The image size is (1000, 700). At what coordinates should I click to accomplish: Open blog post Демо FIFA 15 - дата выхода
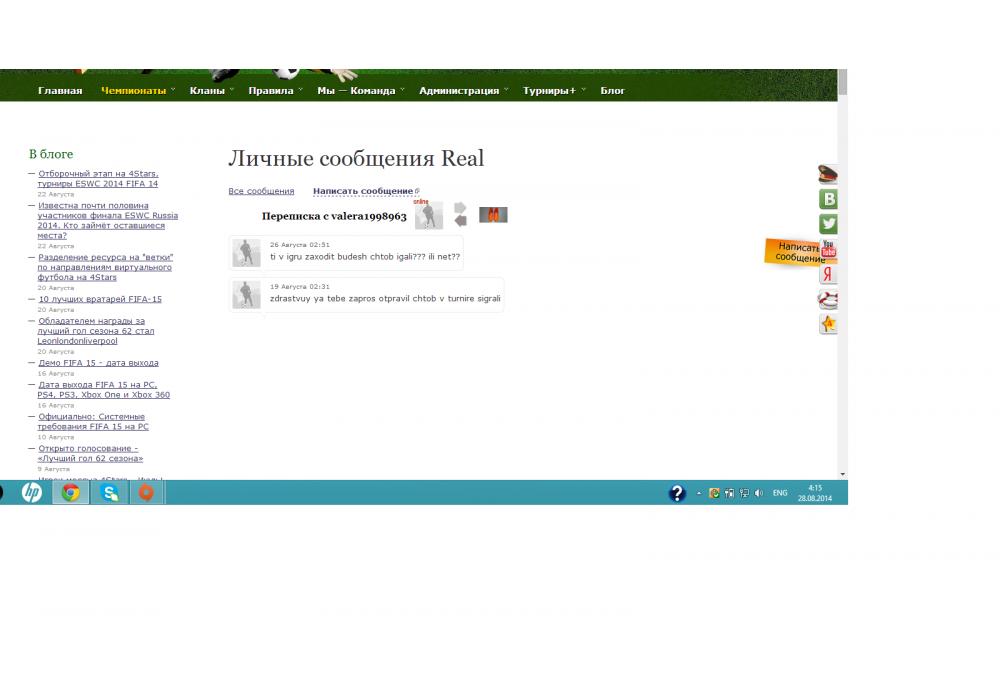[98, 363]
